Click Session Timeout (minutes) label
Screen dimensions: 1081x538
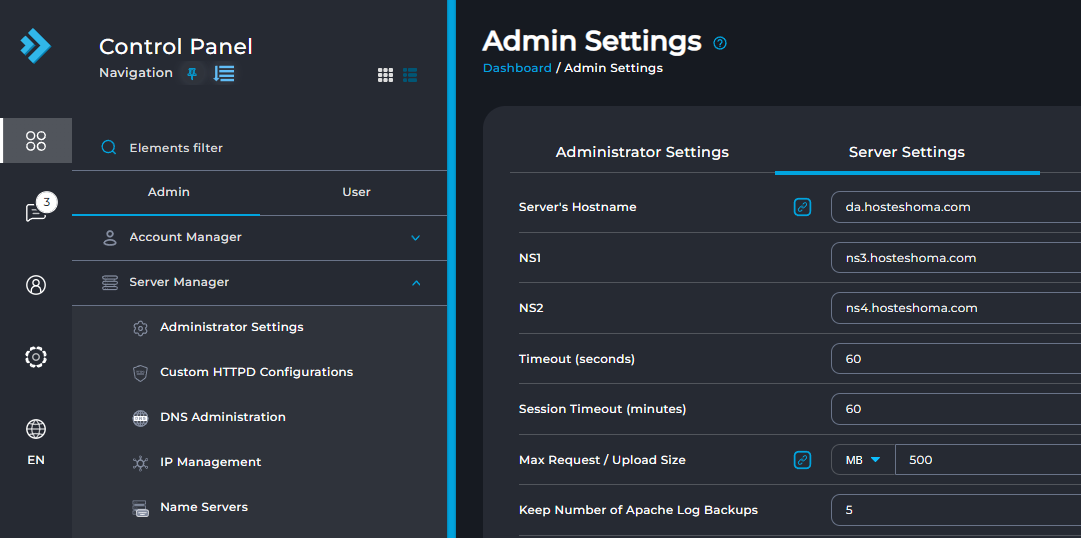603,409
